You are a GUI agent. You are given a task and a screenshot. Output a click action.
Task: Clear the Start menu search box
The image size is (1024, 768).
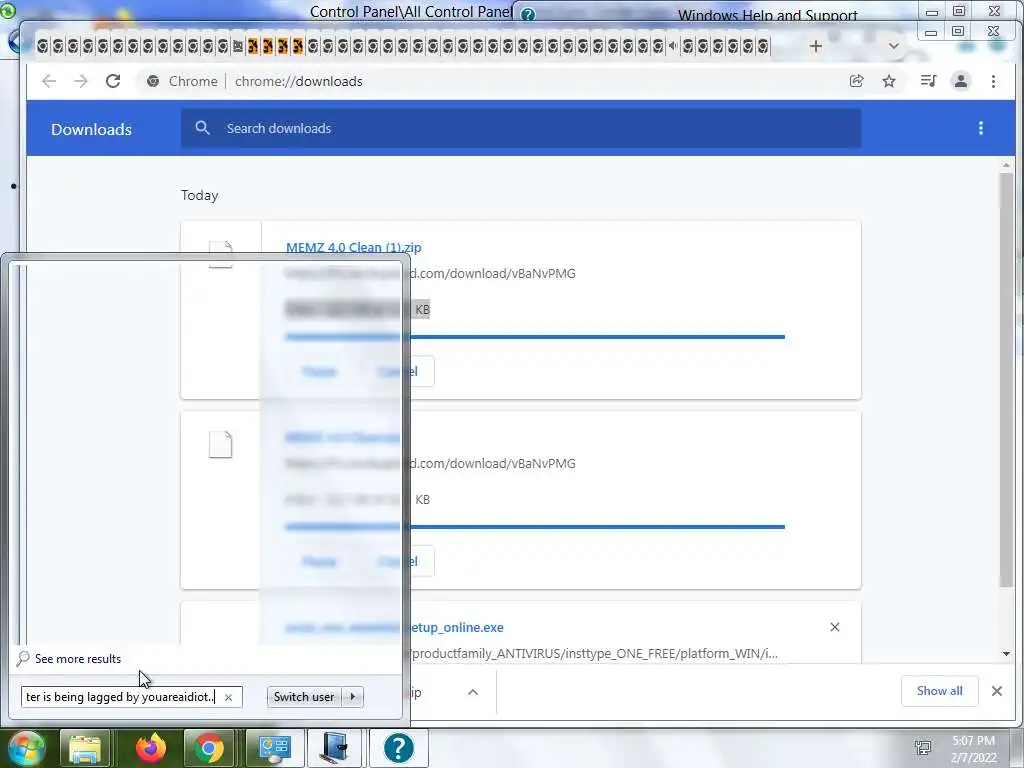[x=229, y=697]
